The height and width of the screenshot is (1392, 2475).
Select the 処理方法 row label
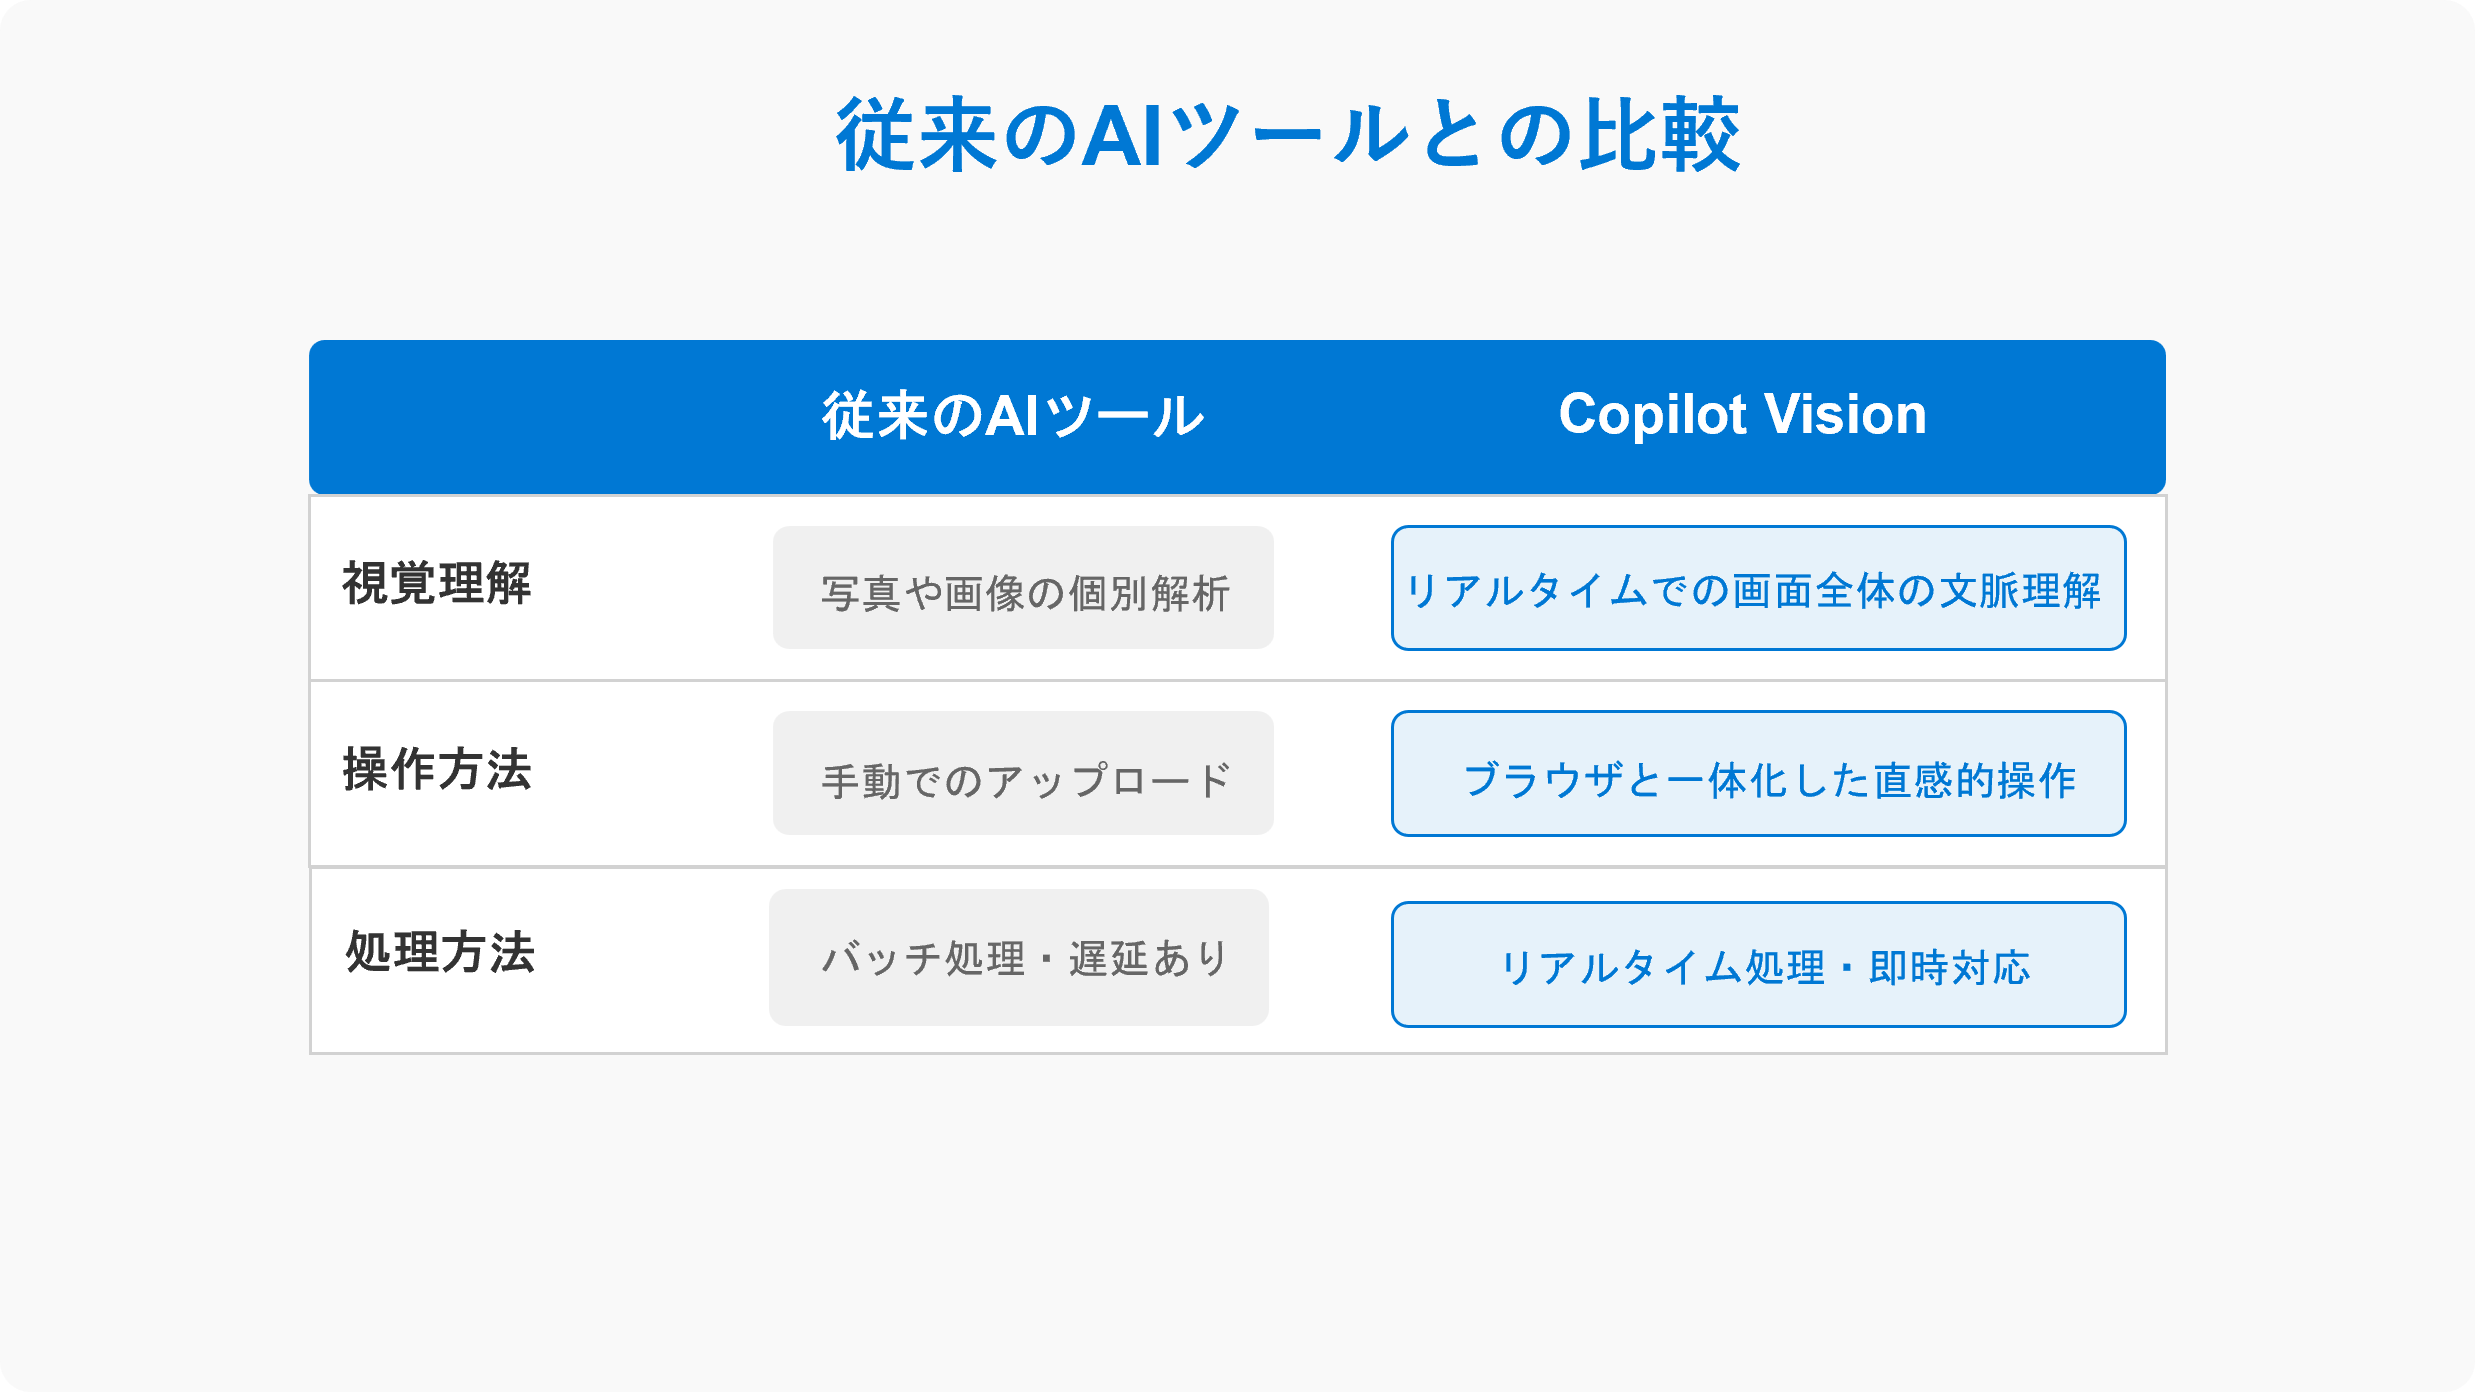click(x=440, y=952)
